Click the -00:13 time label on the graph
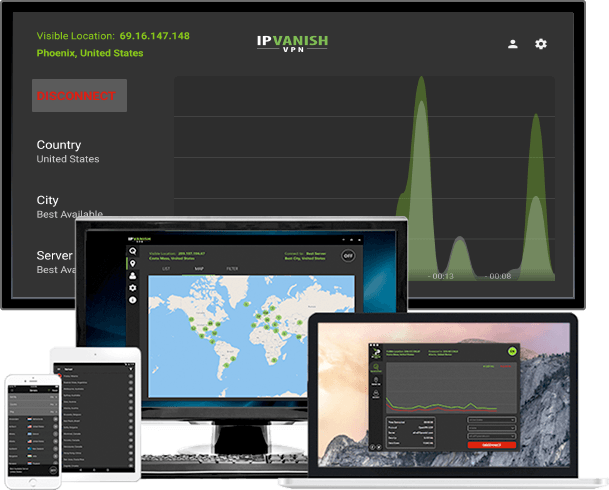Image resolution: width=609 pixels, height=490 pixels. point(441,276)
